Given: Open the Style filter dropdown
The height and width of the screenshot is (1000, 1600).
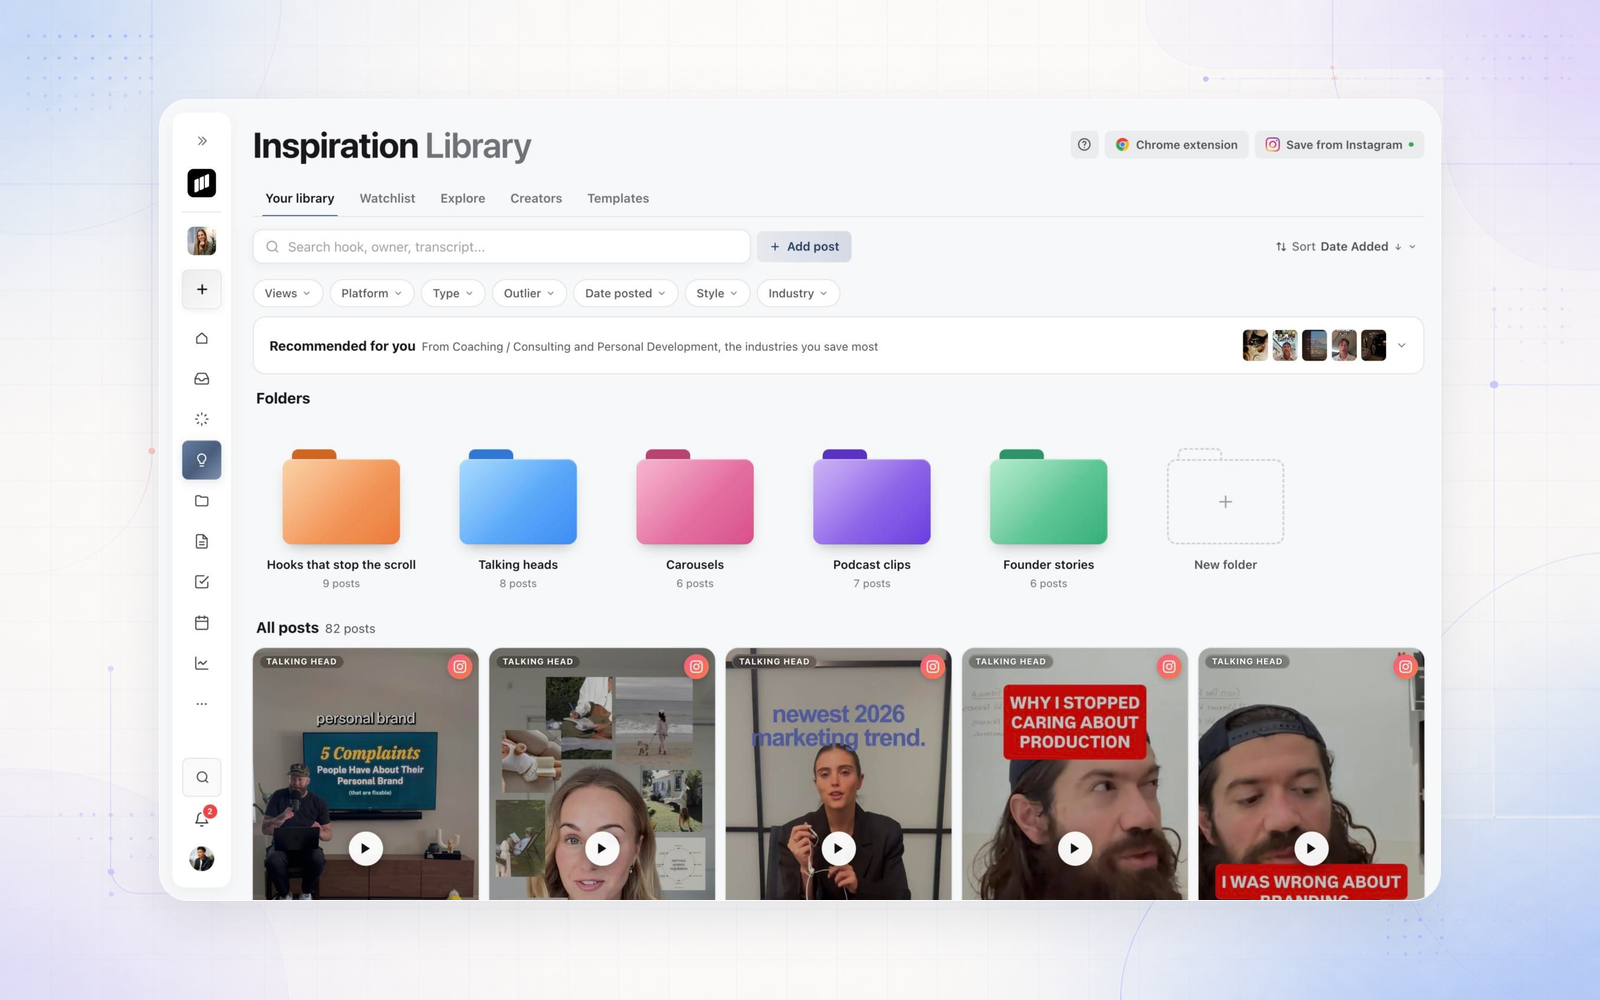Looking at the screenshot, I should click(717, 293).
